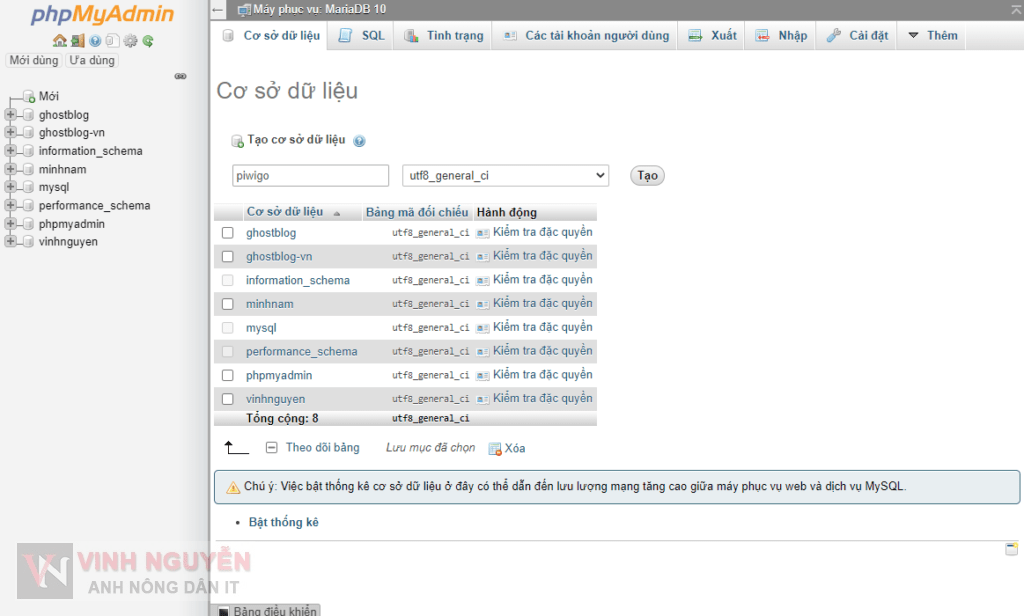Open the utf8_general_ci collation dropdown
The width and height of the screenshot is (1024, 616).
[505, 176]
